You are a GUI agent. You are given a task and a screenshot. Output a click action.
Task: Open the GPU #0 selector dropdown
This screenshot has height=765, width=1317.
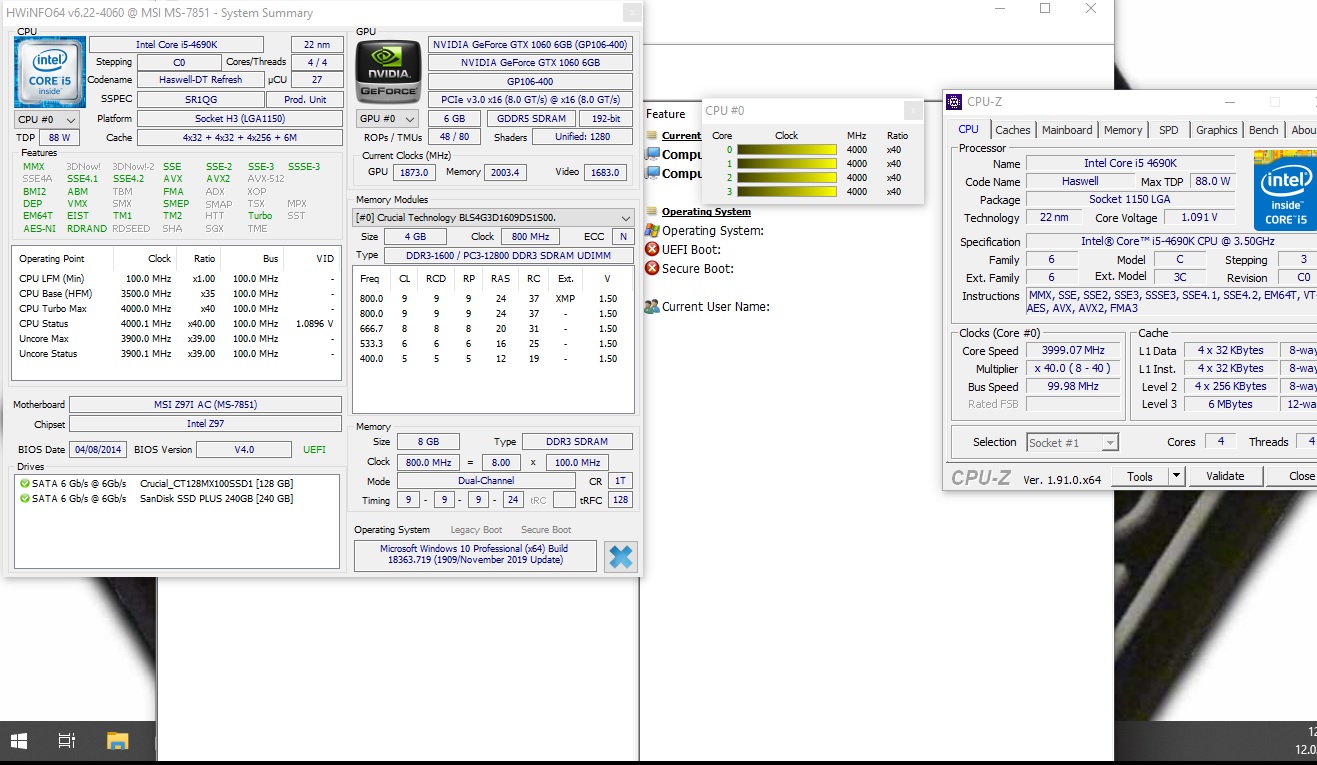388,119
